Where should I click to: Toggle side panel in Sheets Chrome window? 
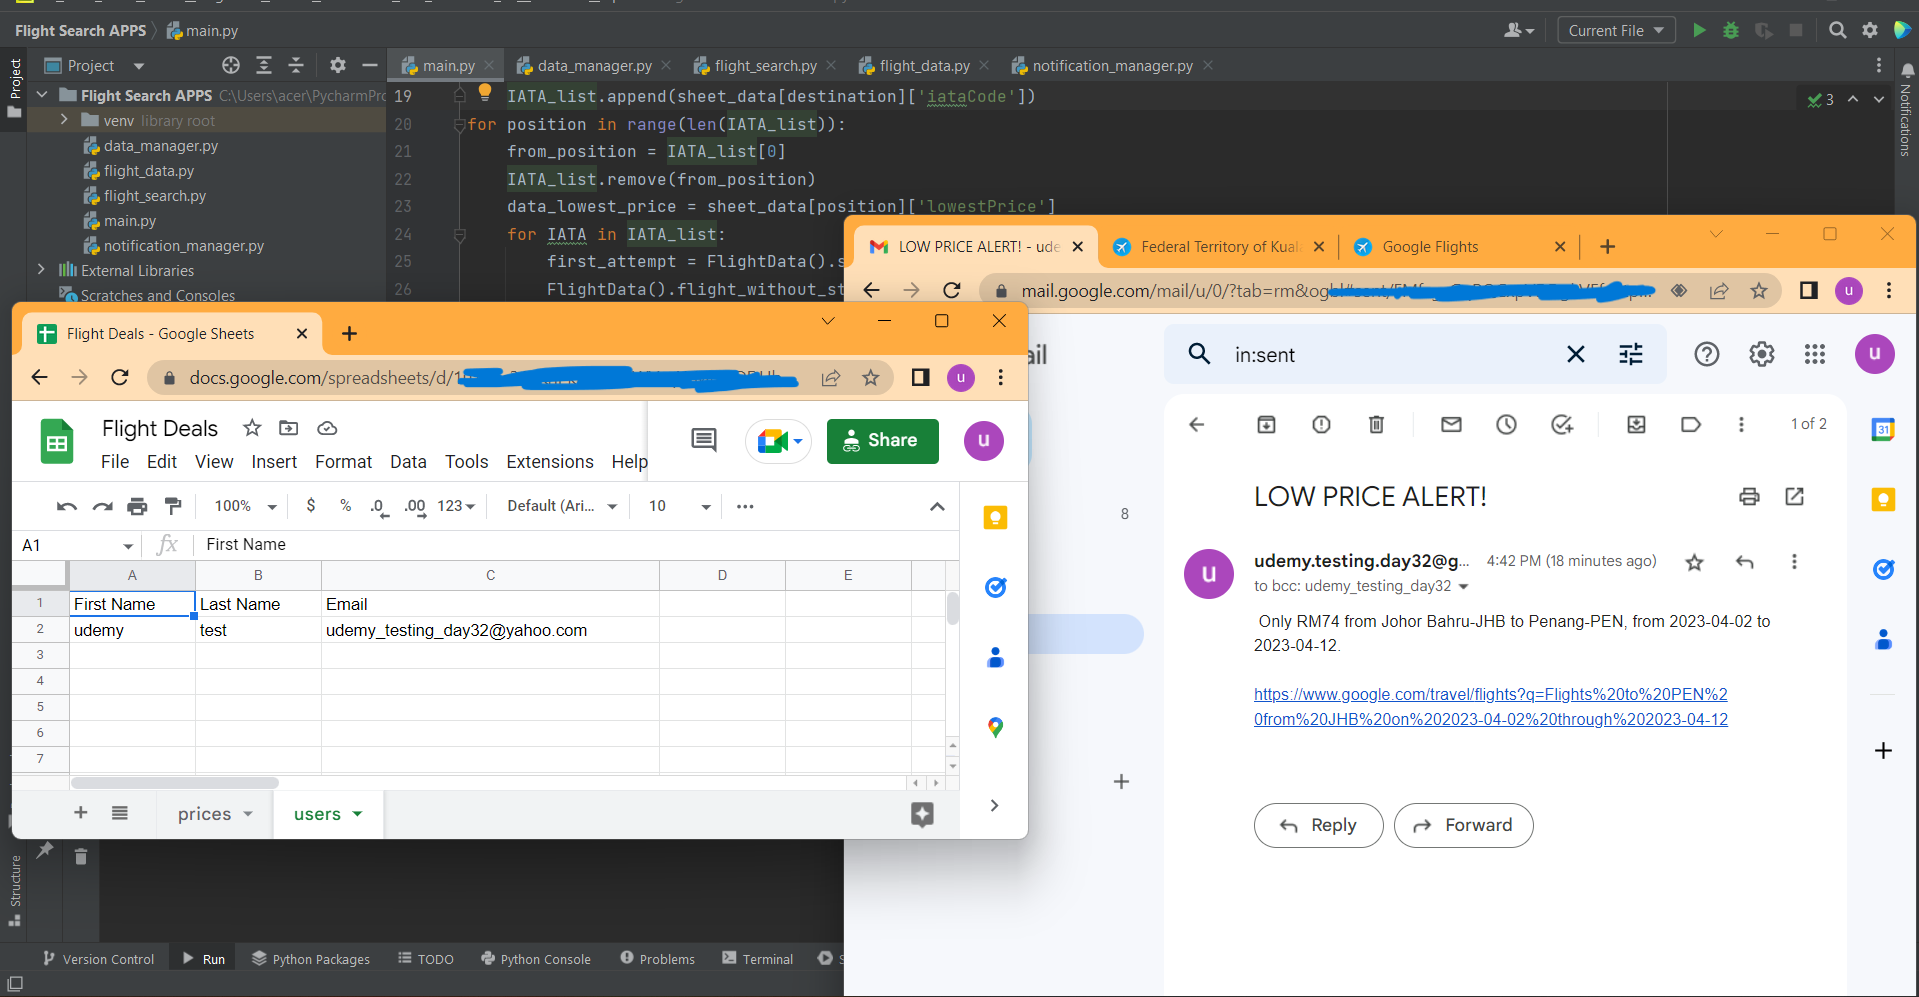click(920, 377)
